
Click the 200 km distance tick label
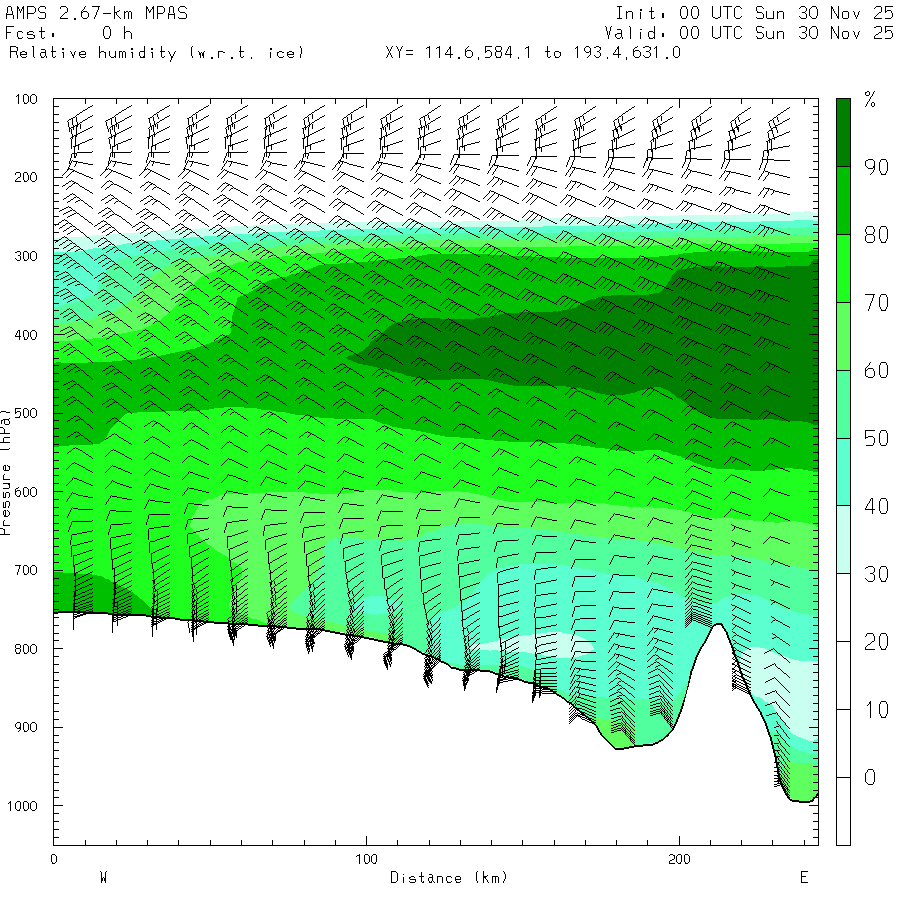pos(679,859)
